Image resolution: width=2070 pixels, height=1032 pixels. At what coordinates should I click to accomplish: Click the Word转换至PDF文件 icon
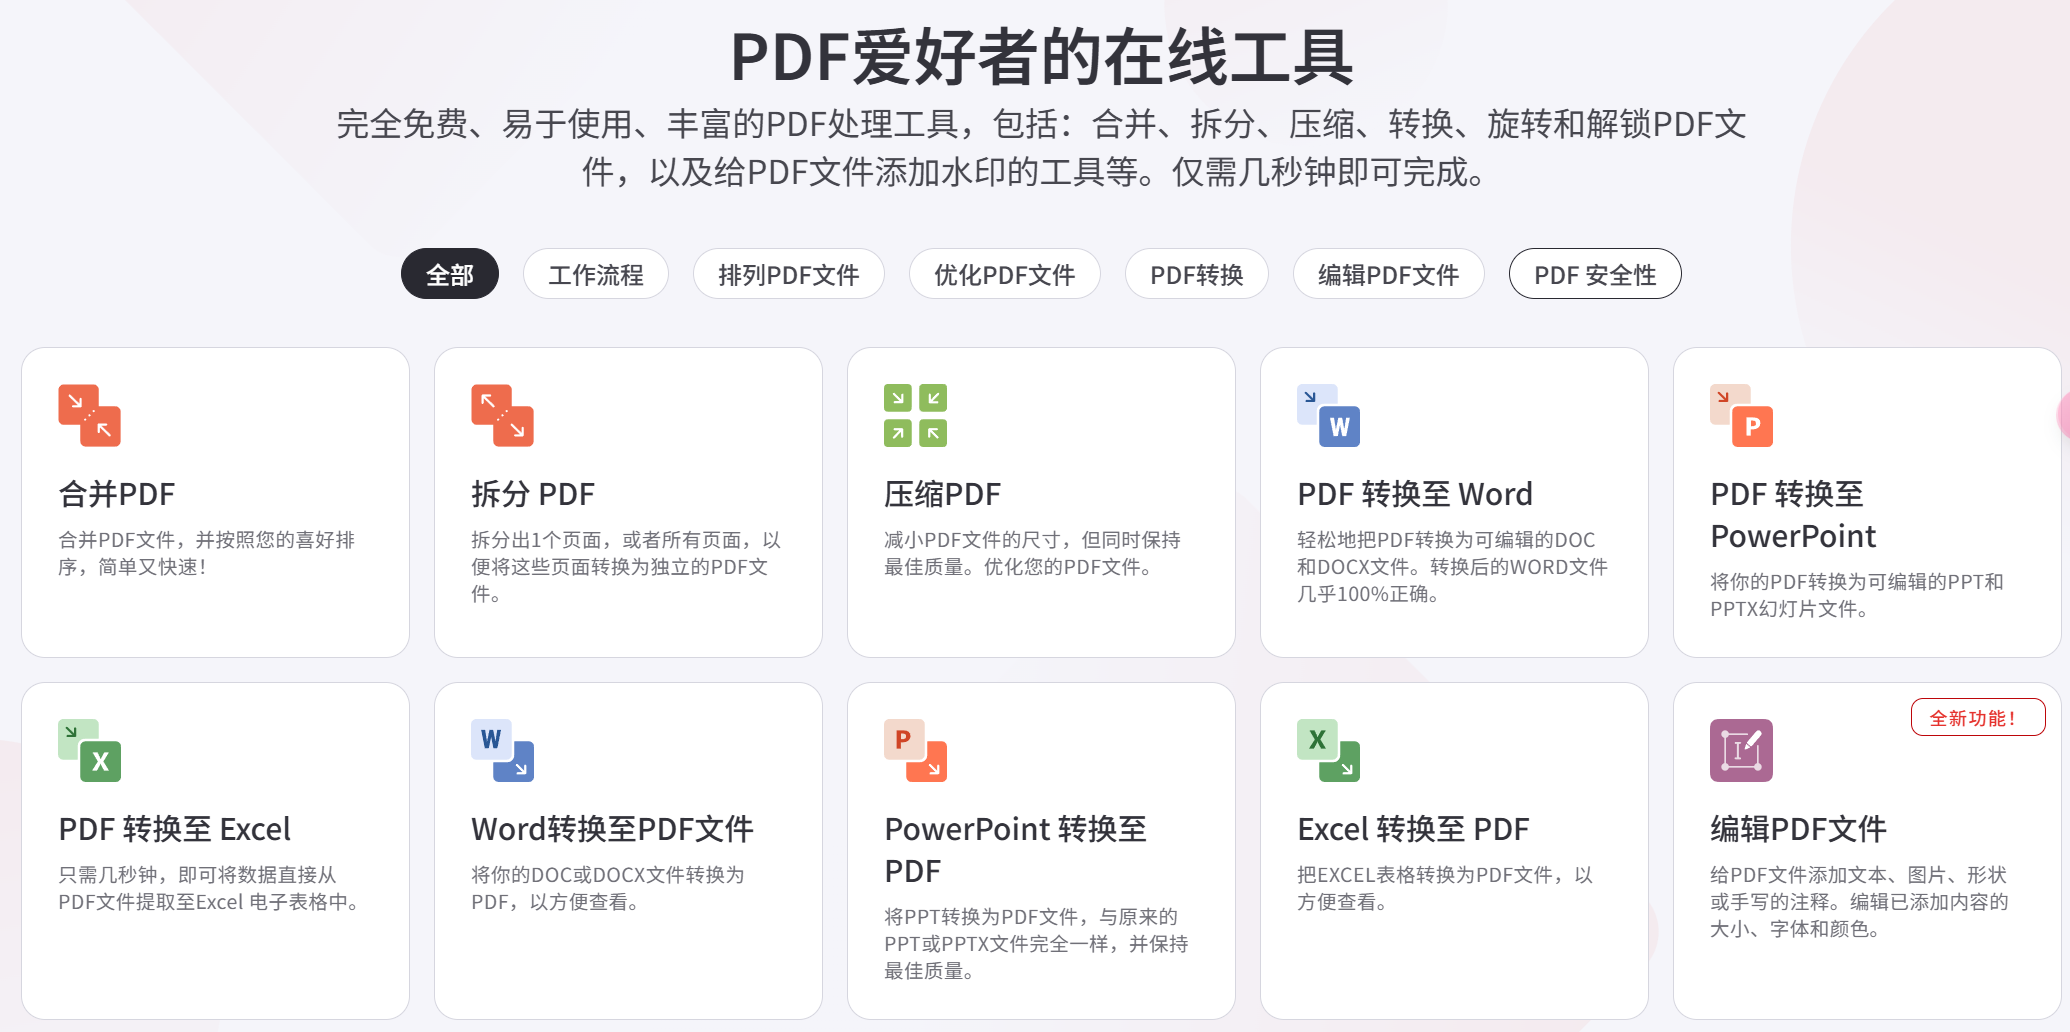[x=502, y=750]
